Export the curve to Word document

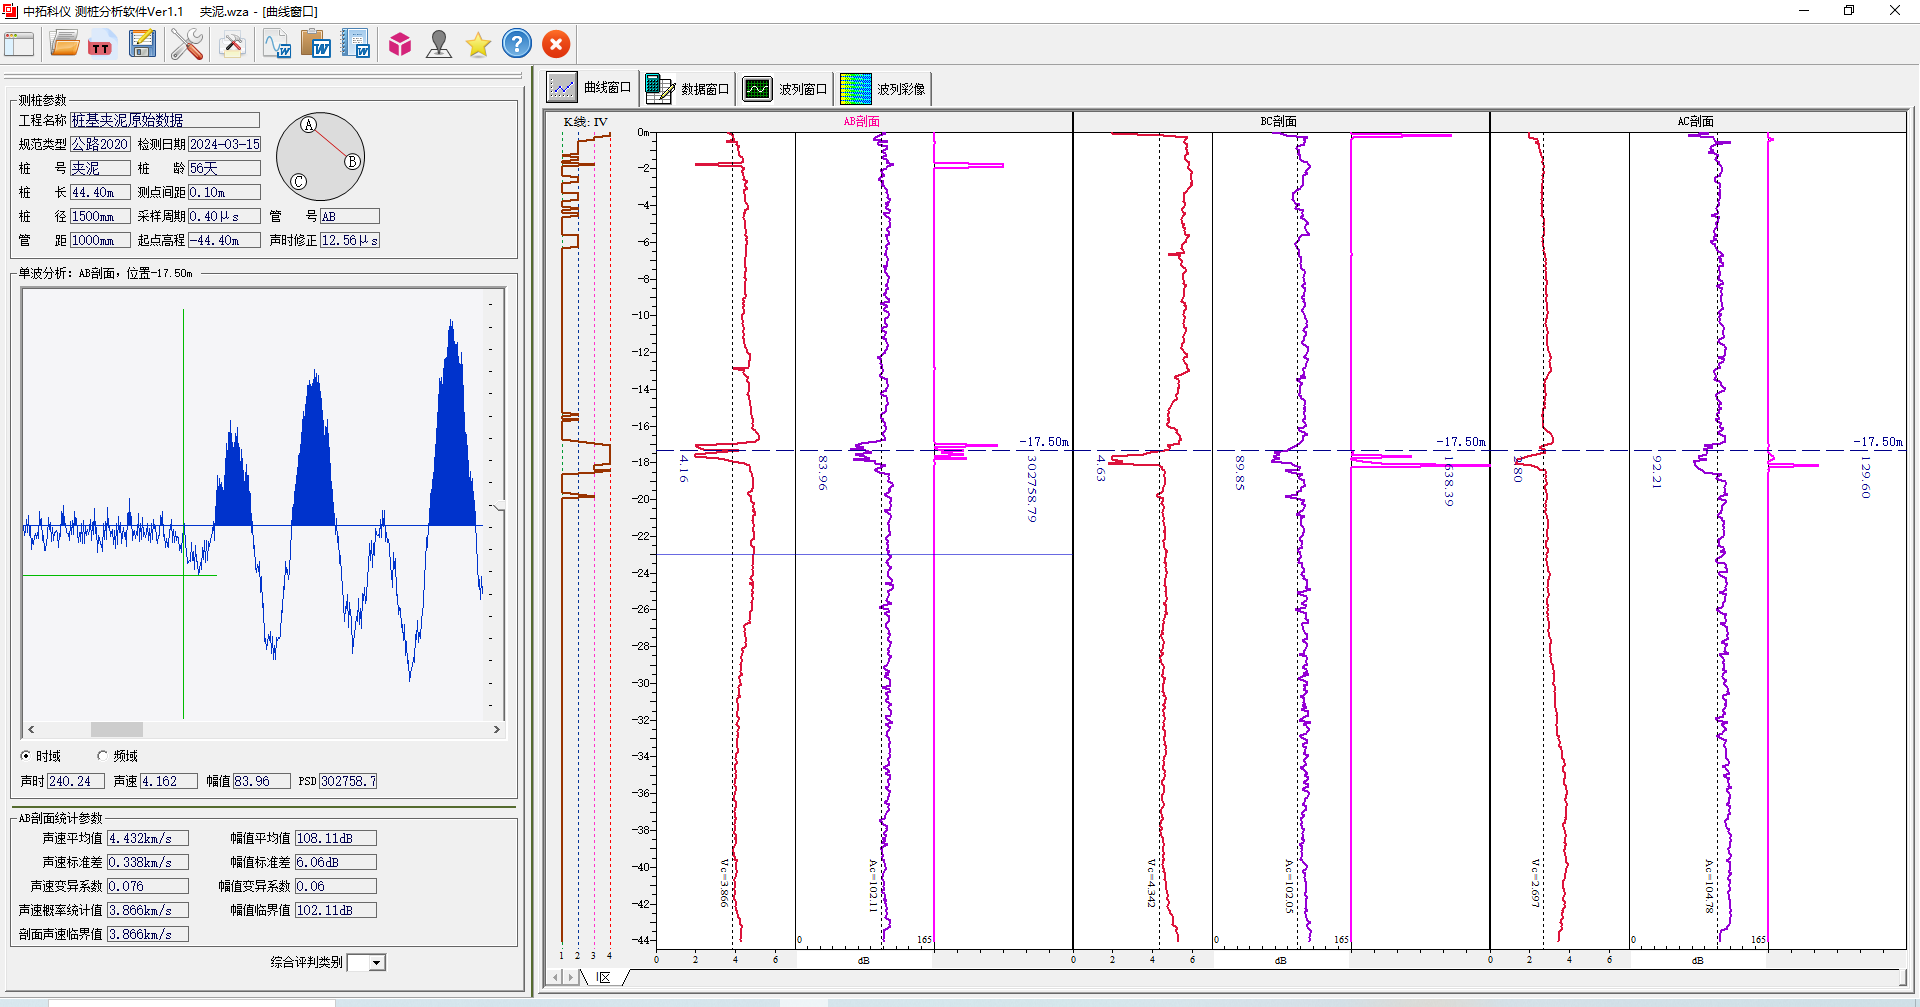[277, 44]
